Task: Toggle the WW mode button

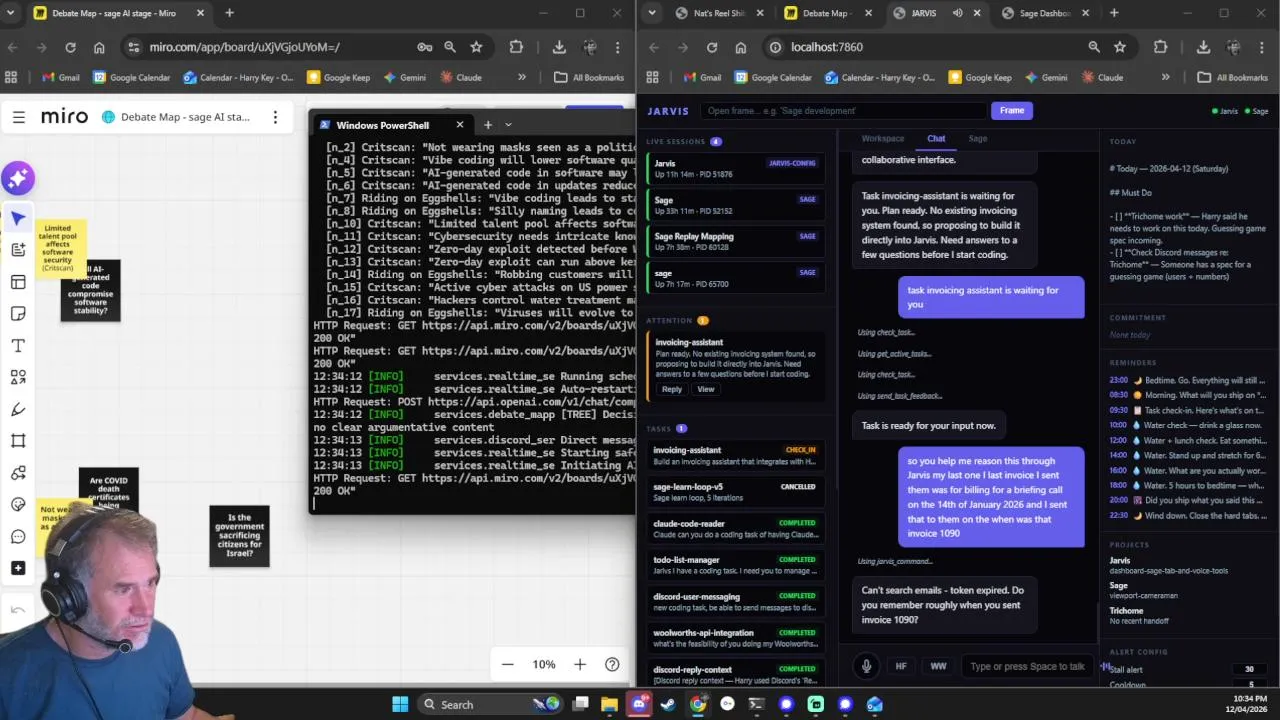Action: coord(938,666)
